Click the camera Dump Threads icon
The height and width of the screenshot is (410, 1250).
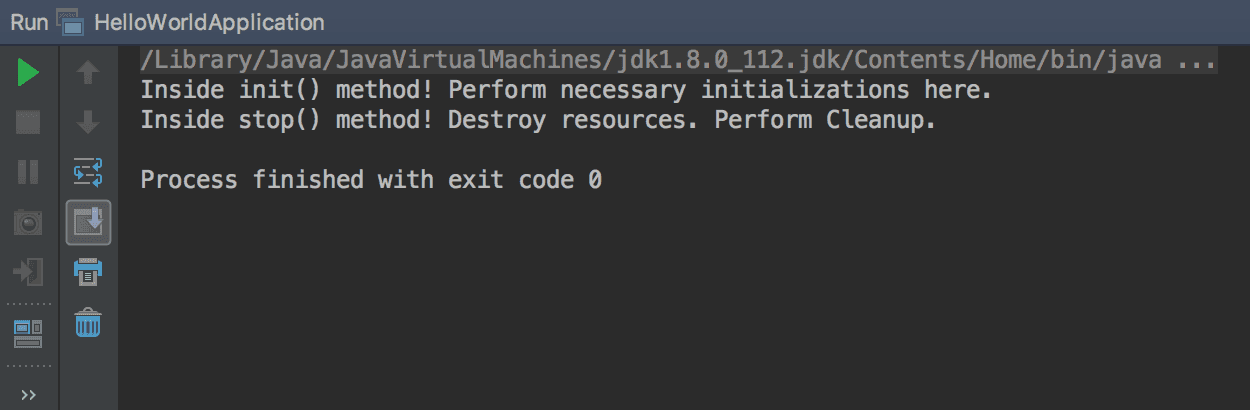[28, 223]
